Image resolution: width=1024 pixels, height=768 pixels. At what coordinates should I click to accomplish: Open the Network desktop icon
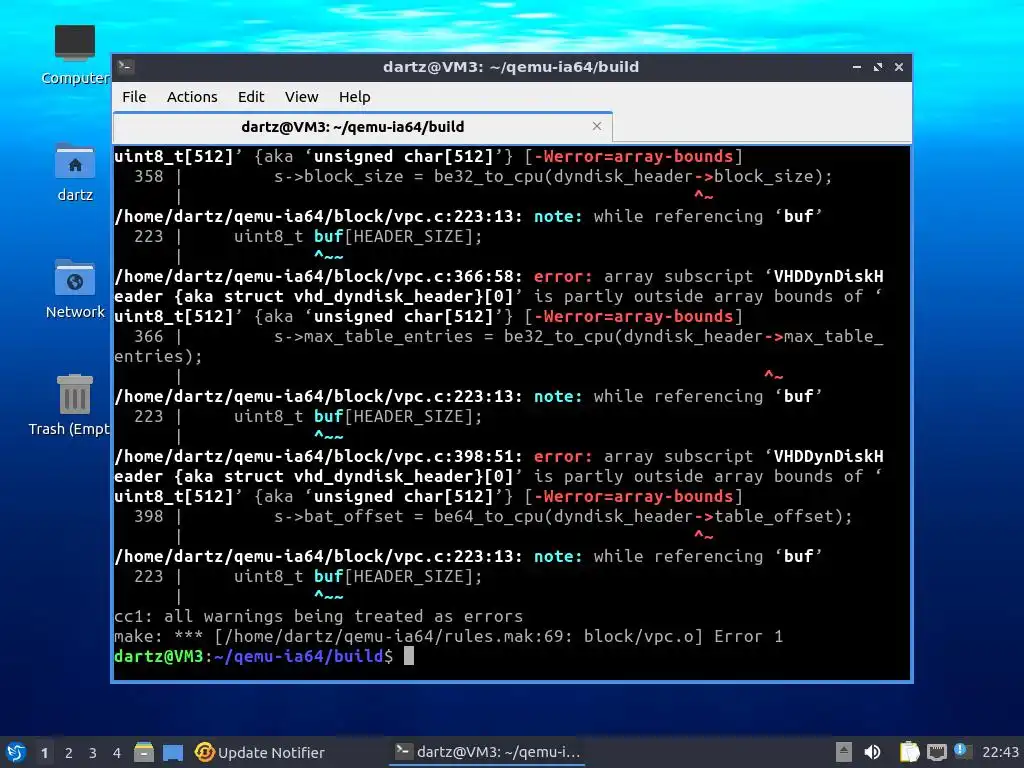(75, 289)
